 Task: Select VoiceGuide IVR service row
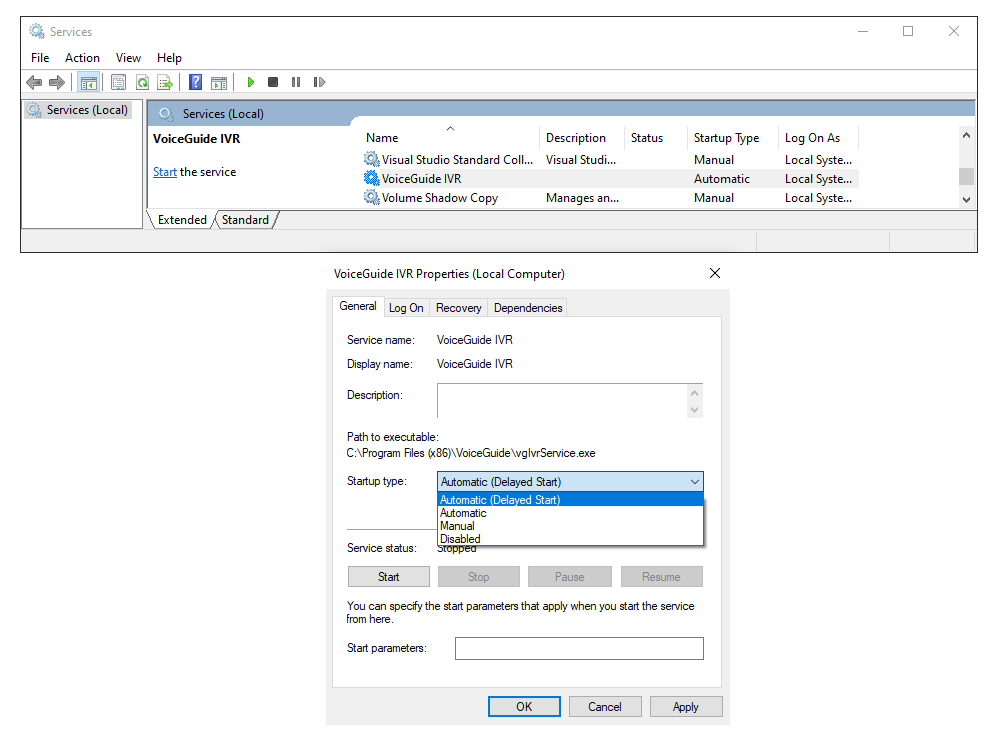click(610, 178)
